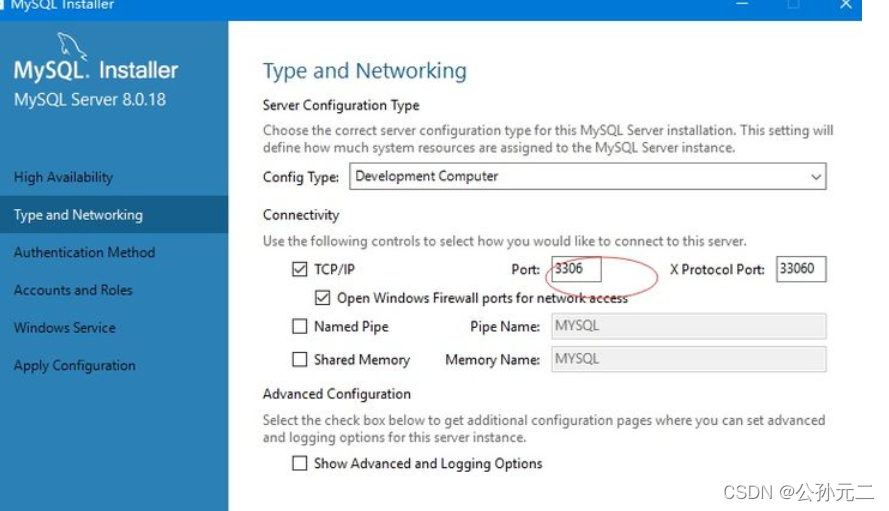
Task: Open the Config Type dropdown
Action: [587, 176]
